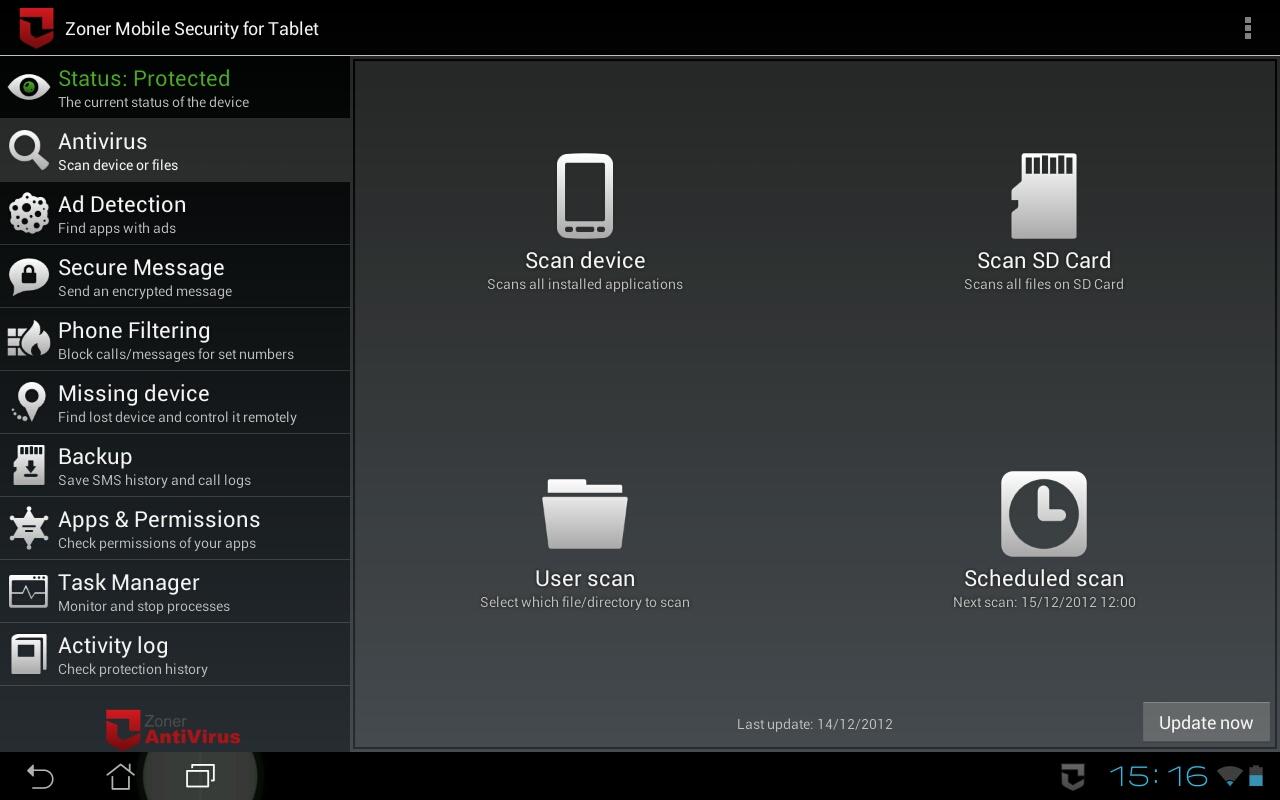
Task: Tap the phone icon to scan device
Action: click(x=585, y=195)
